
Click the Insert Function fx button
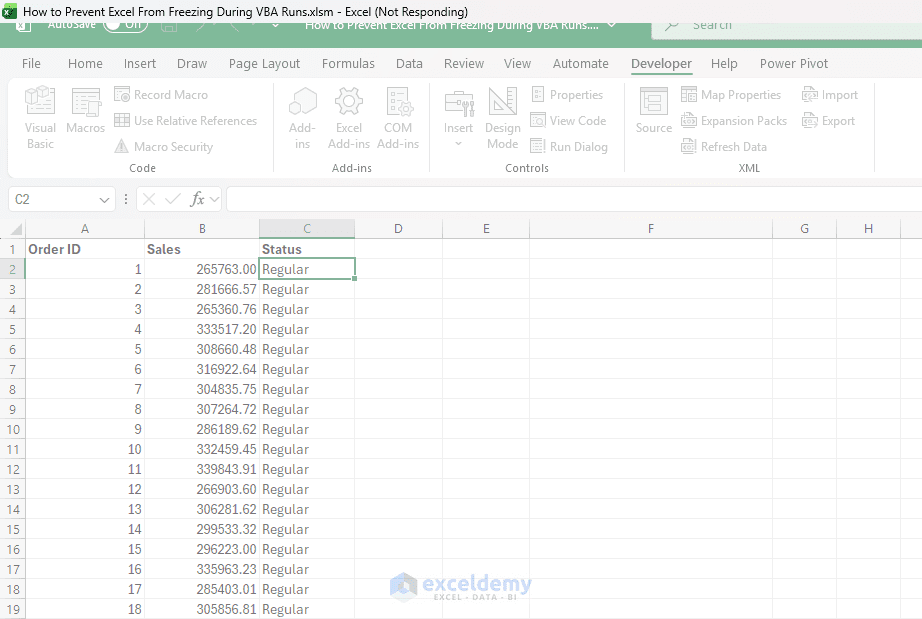197,199
